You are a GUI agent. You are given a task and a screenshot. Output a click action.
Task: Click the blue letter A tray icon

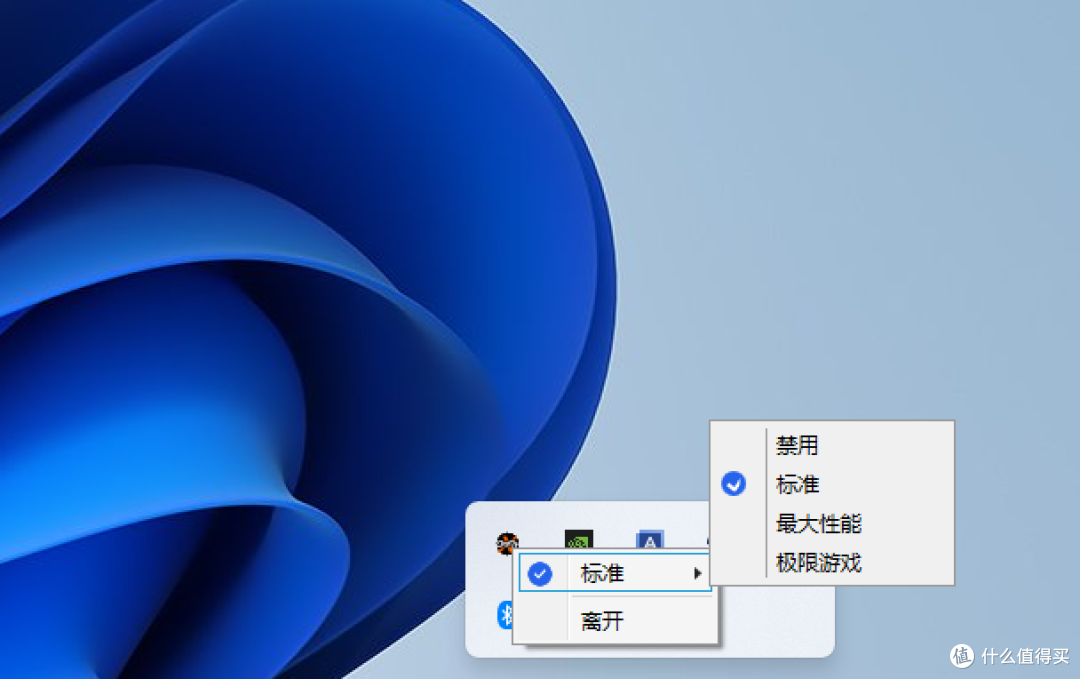click(x=650, y=539)
